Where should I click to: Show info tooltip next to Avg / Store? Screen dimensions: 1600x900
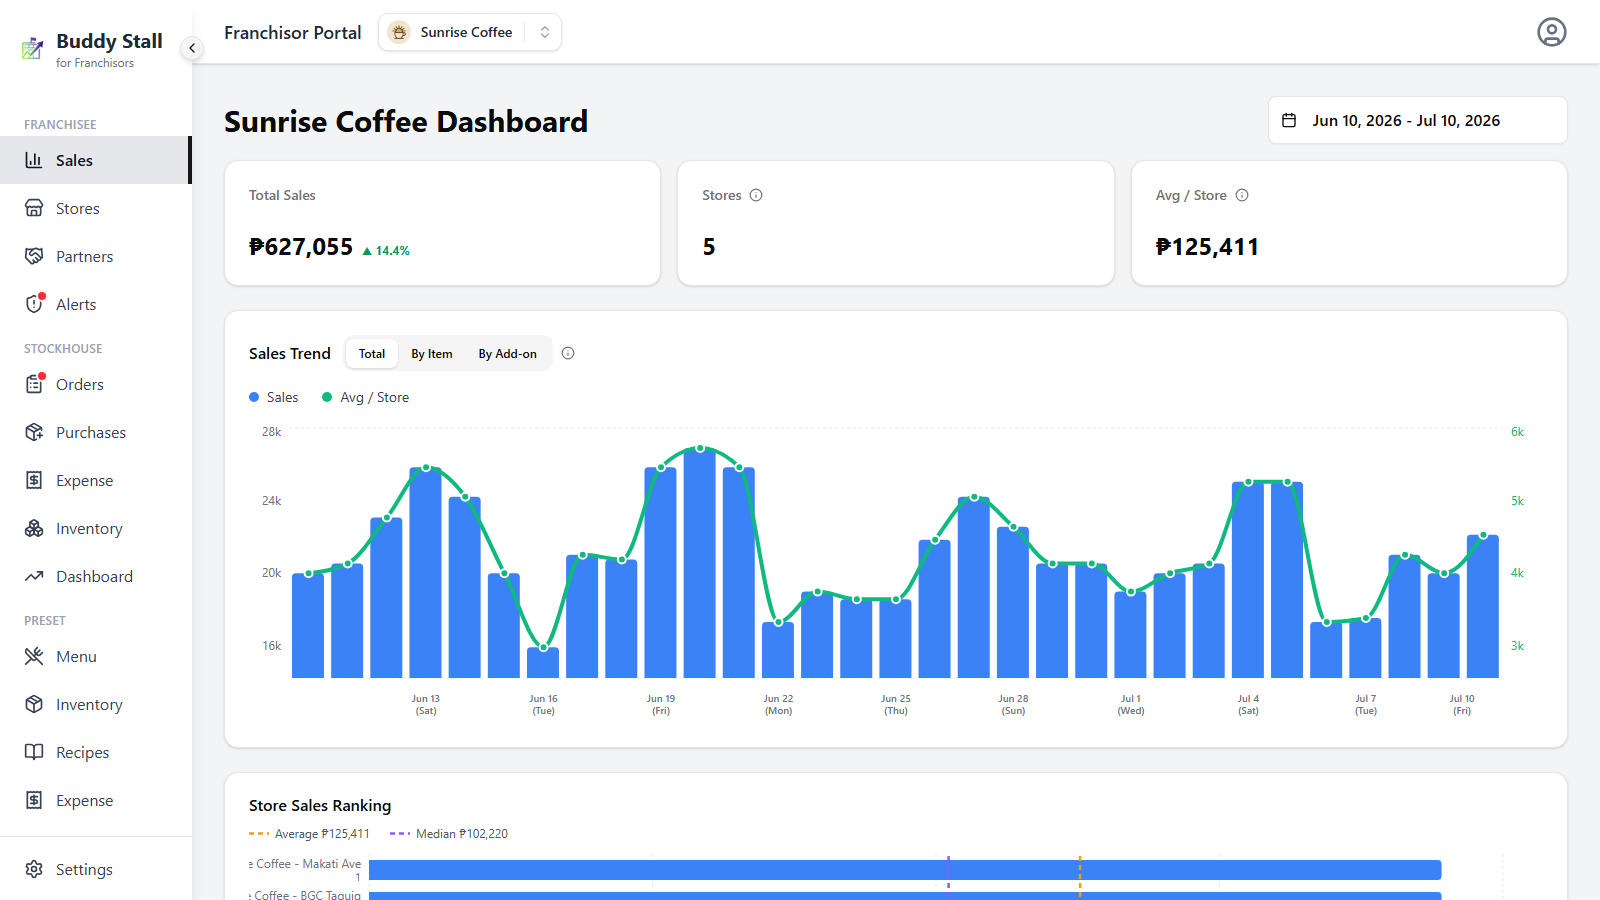coord(1242,195)
